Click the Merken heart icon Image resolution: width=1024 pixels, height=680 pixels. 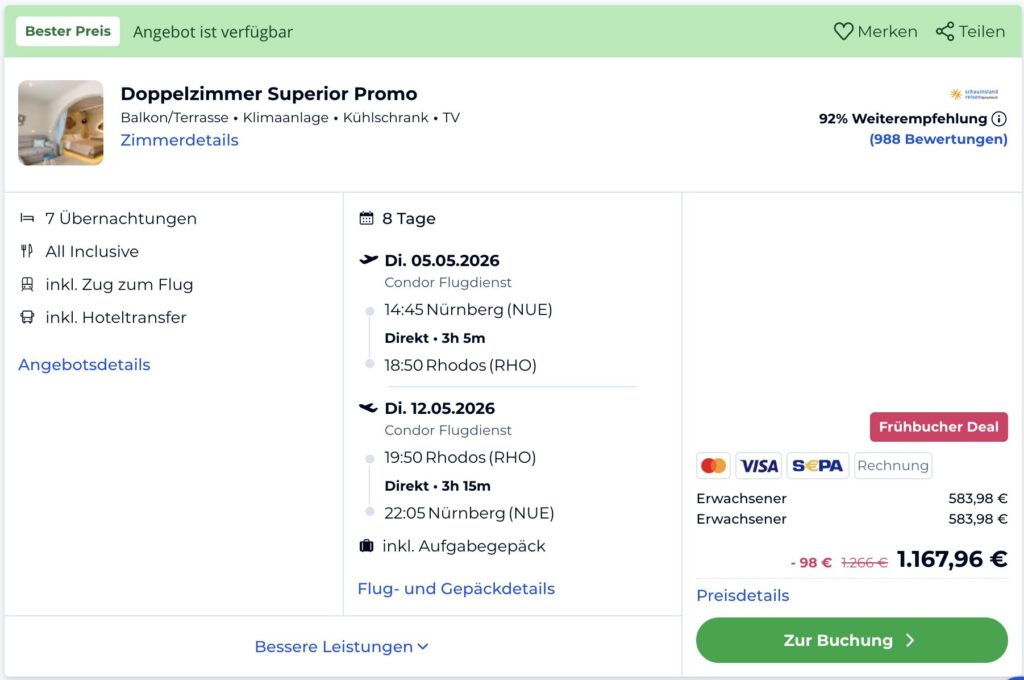845,31
